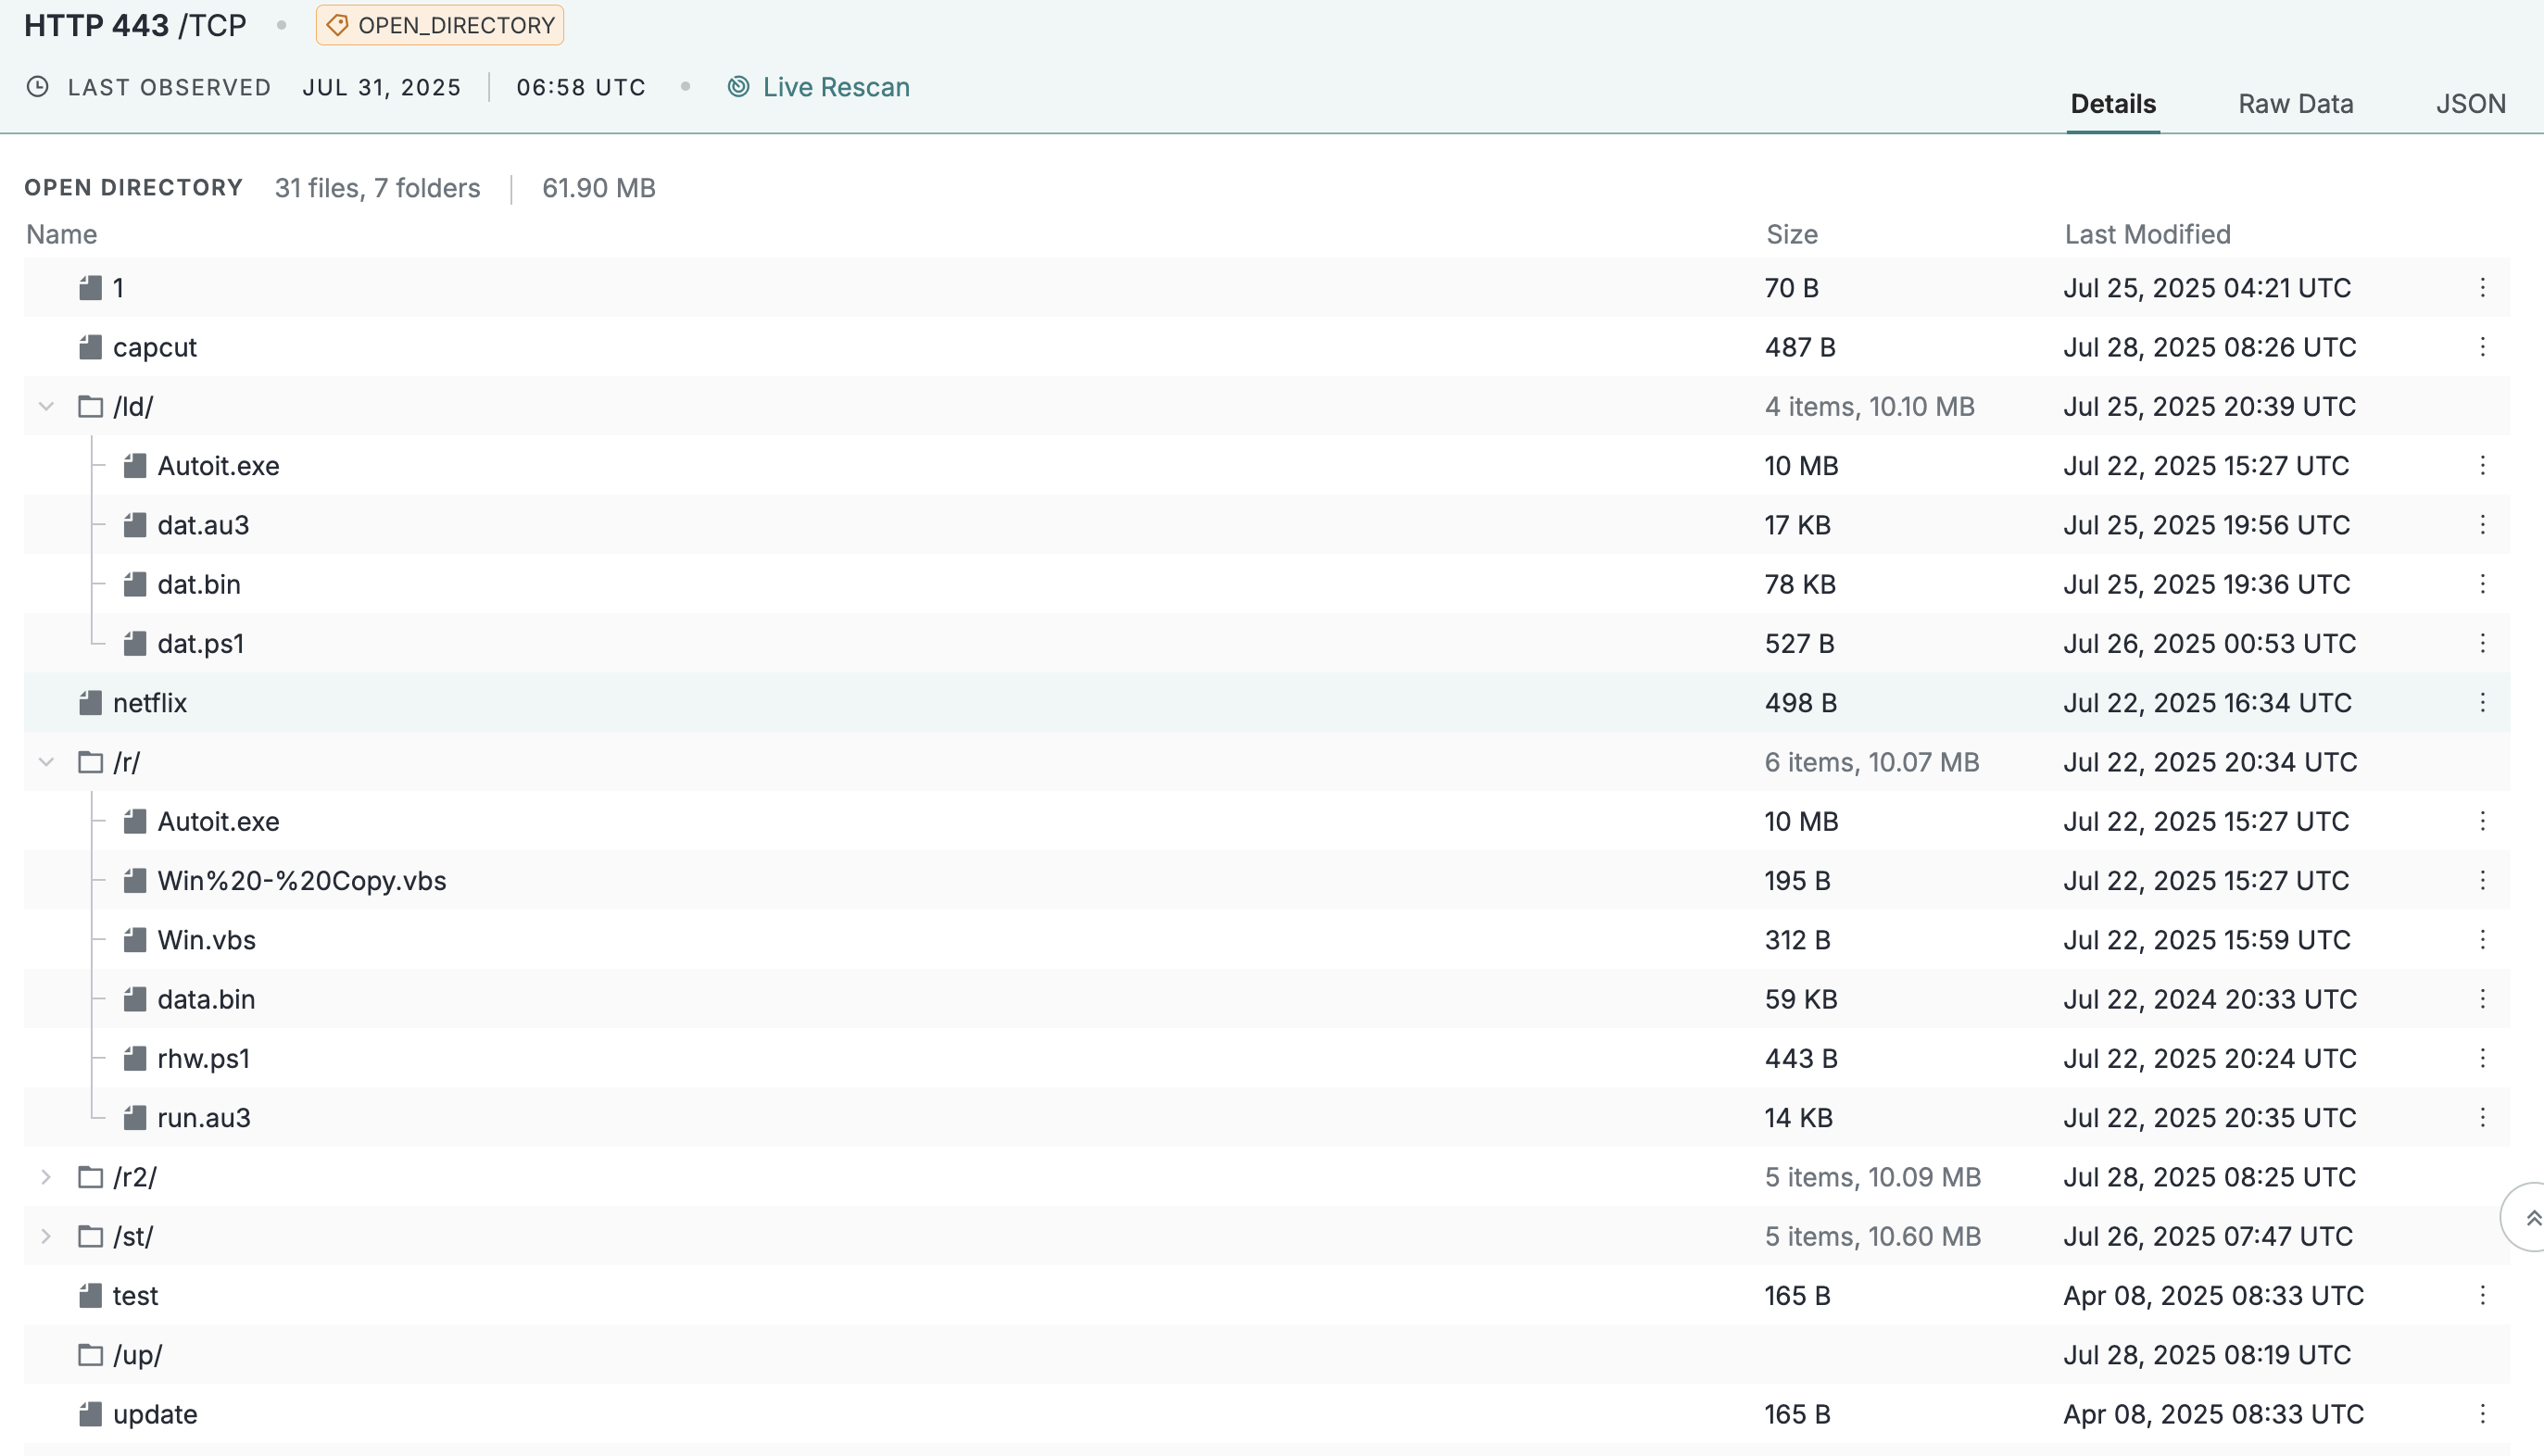
Task: Click the file icon next to rhw.ps1
Action: click(135, 1058)
